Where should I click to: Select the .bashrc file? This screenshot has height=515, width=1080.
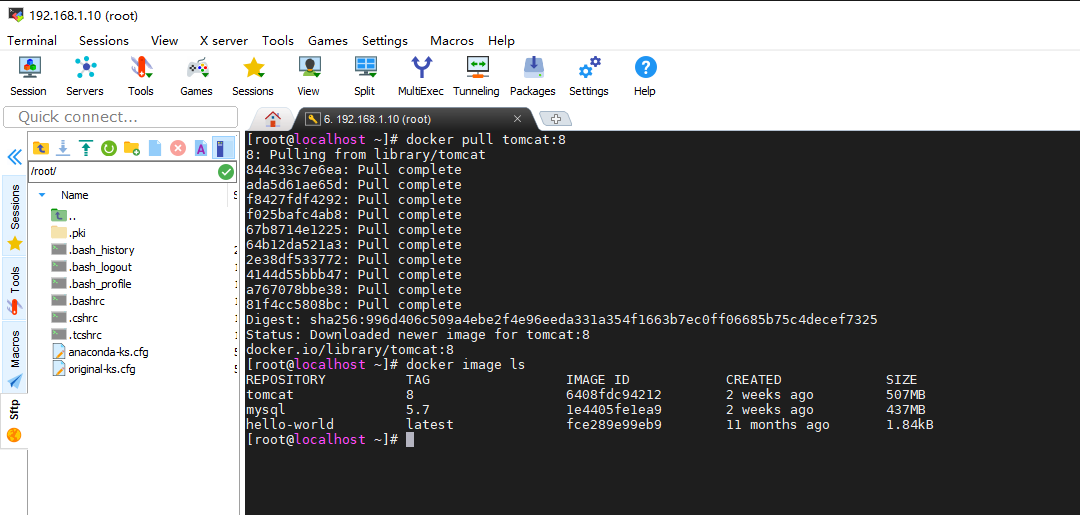click(78, 301)
